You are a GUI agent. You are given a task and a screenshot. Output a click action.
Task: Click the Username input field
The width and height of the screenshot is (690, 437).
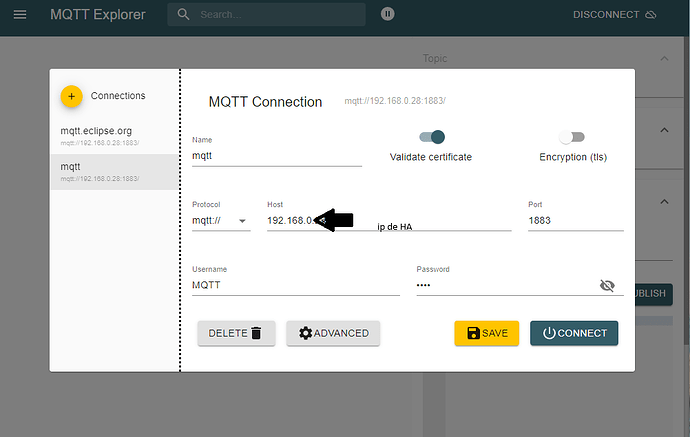pos(296,285)
